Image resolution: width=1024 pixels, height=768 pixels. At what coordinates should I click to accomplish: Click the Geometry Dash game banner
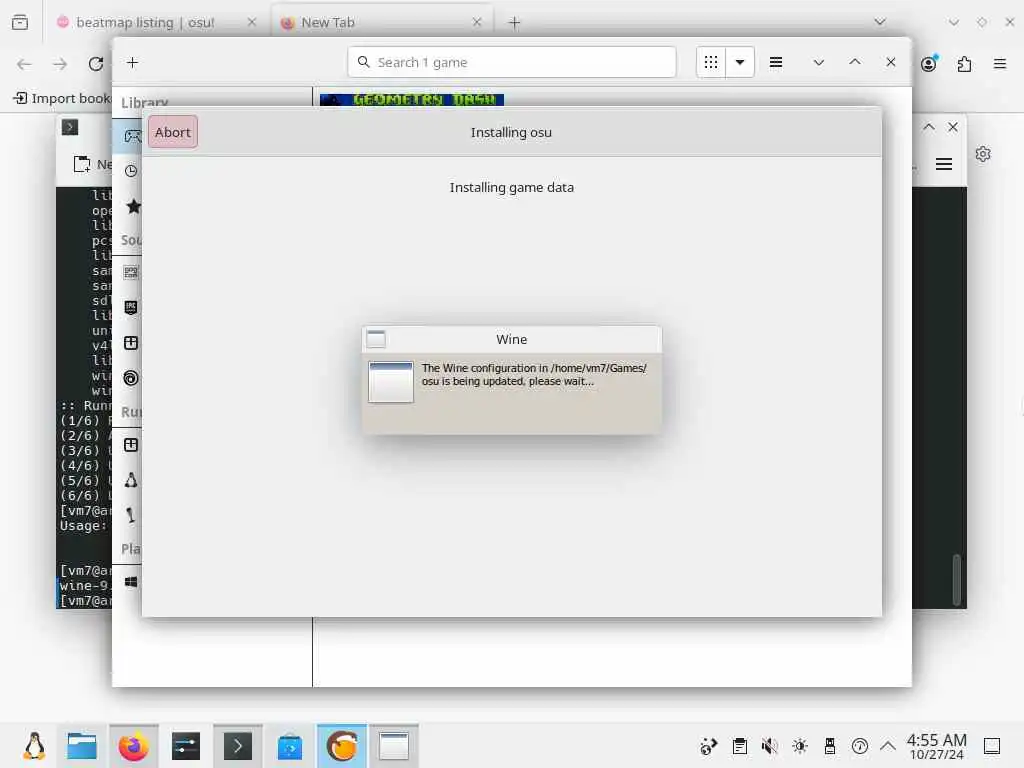[412, 99]
